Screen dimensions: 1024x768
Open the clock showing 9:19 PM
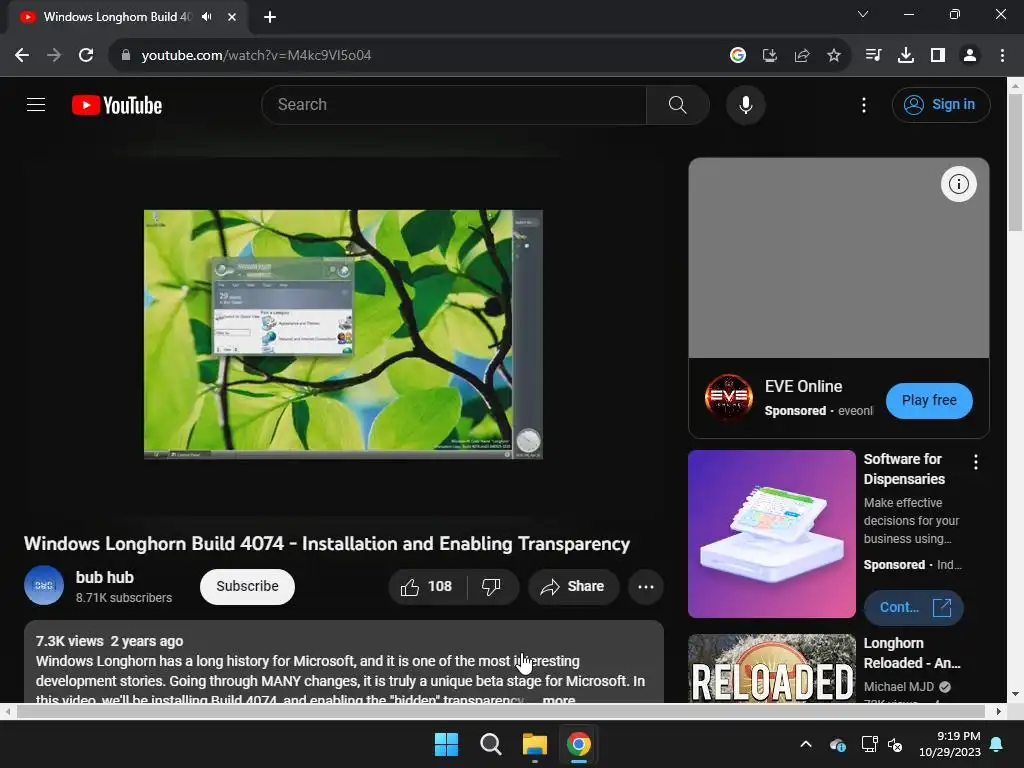pos(950,744)
